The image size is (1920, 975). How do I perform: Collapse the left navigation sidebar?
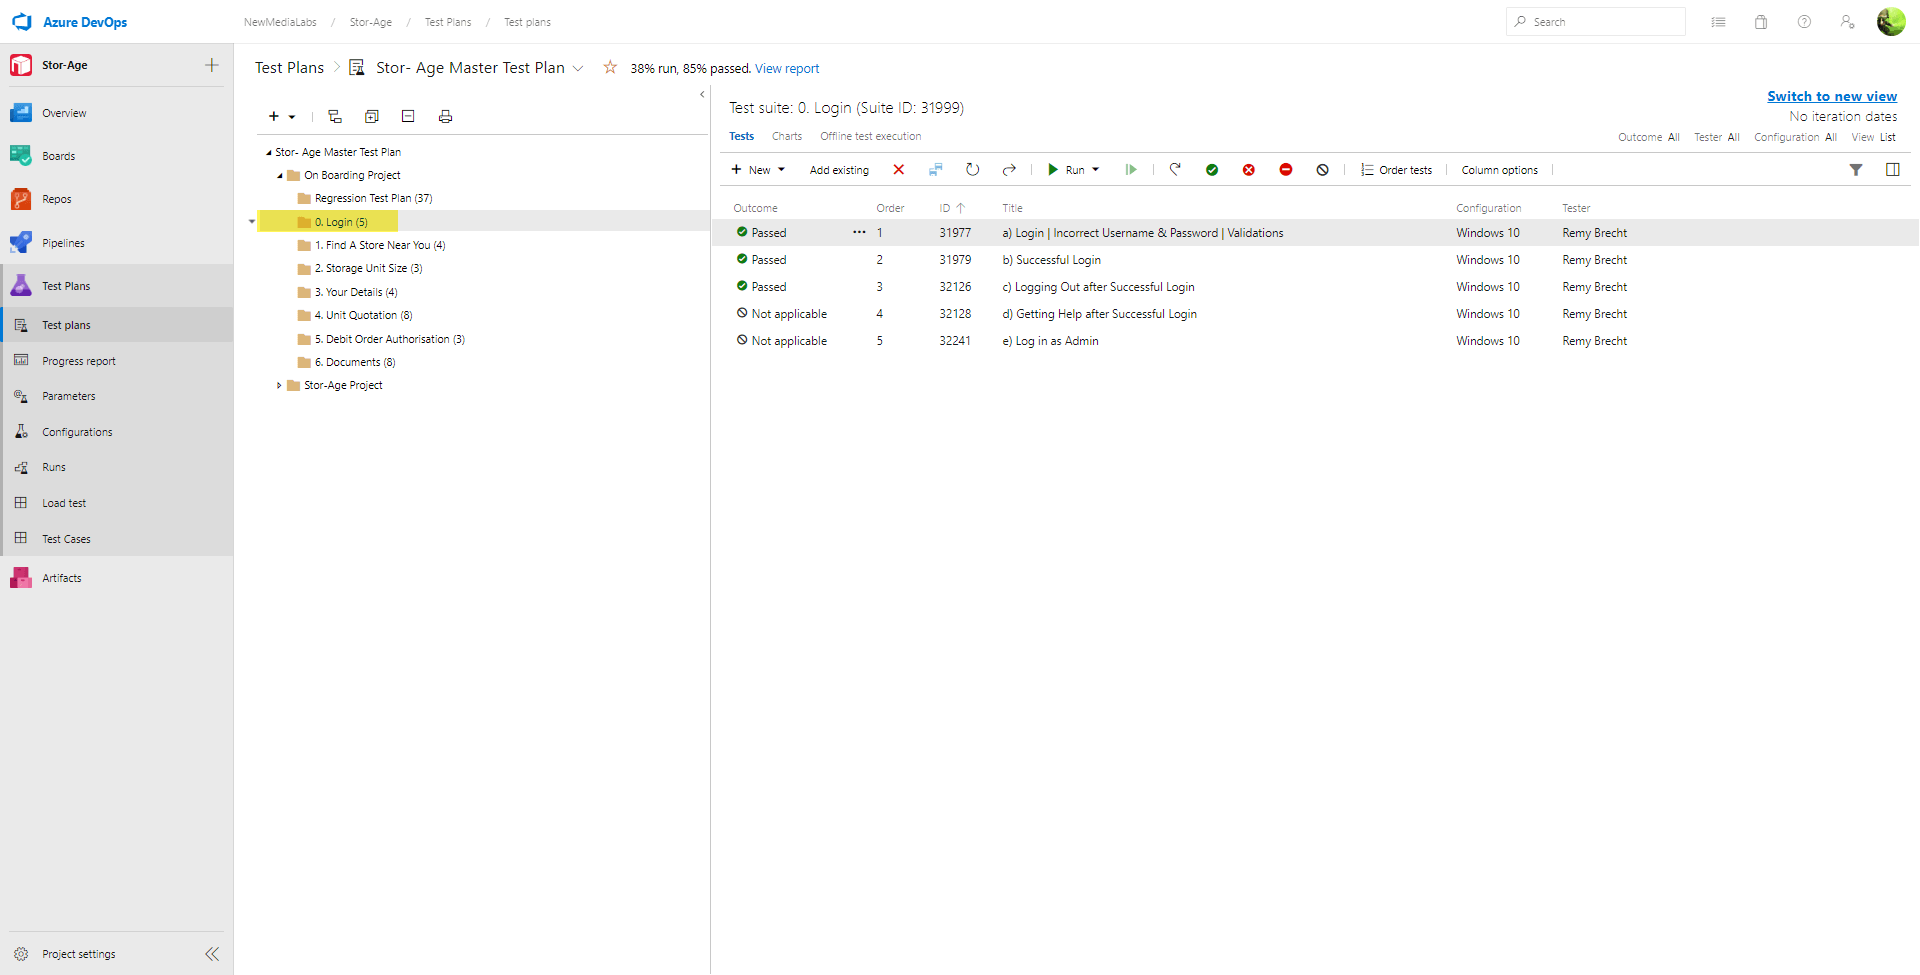[212, 954]
